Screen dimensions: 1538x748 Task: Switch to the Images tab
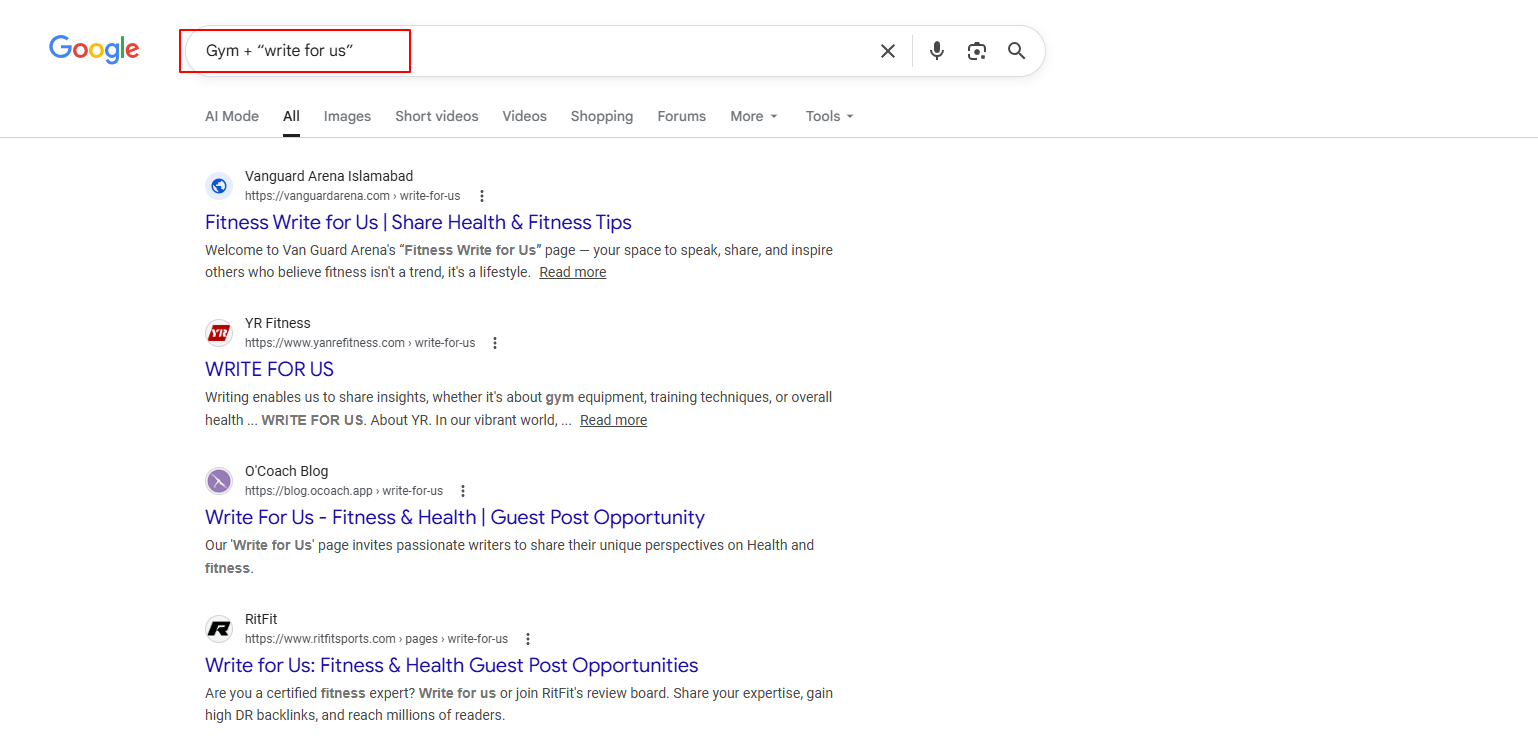[347, 116]
